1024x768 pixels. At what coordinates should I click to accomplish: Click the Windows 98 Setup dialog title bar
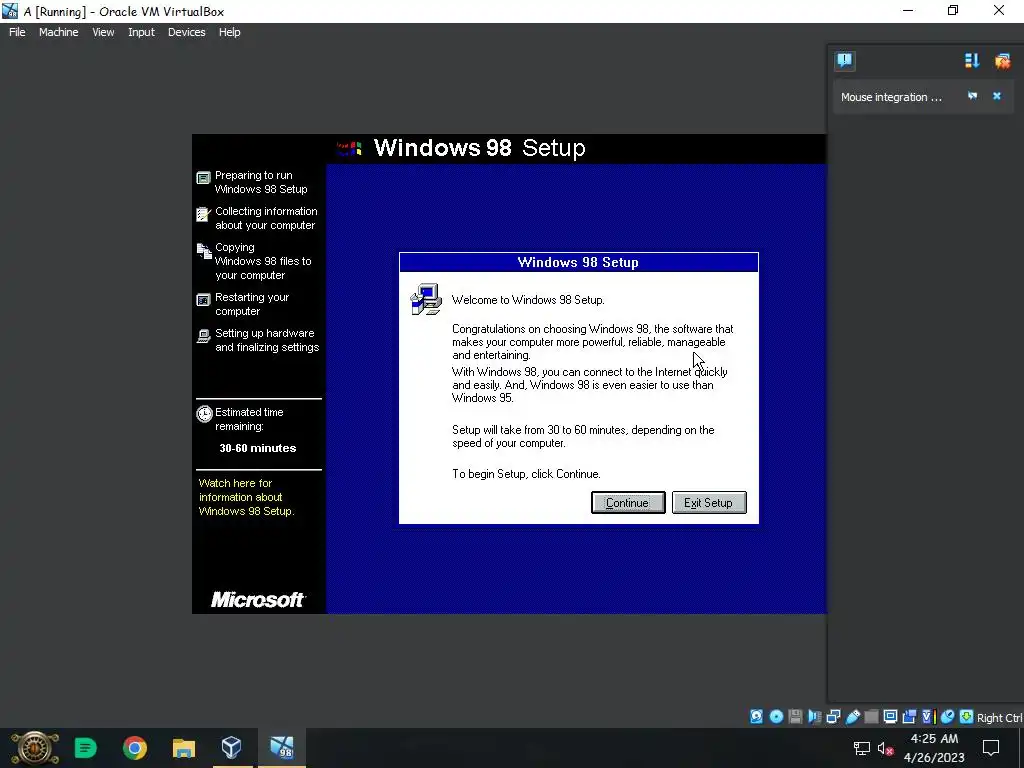click(579, 263)
